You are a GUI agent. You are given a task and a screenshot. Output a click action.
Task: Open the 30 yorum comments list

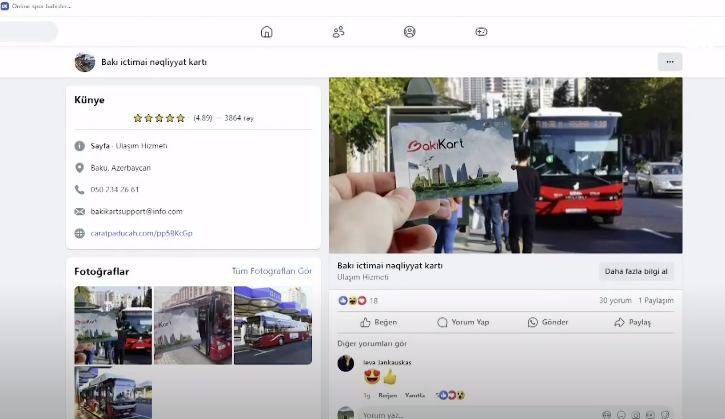[x=615, y=300]
